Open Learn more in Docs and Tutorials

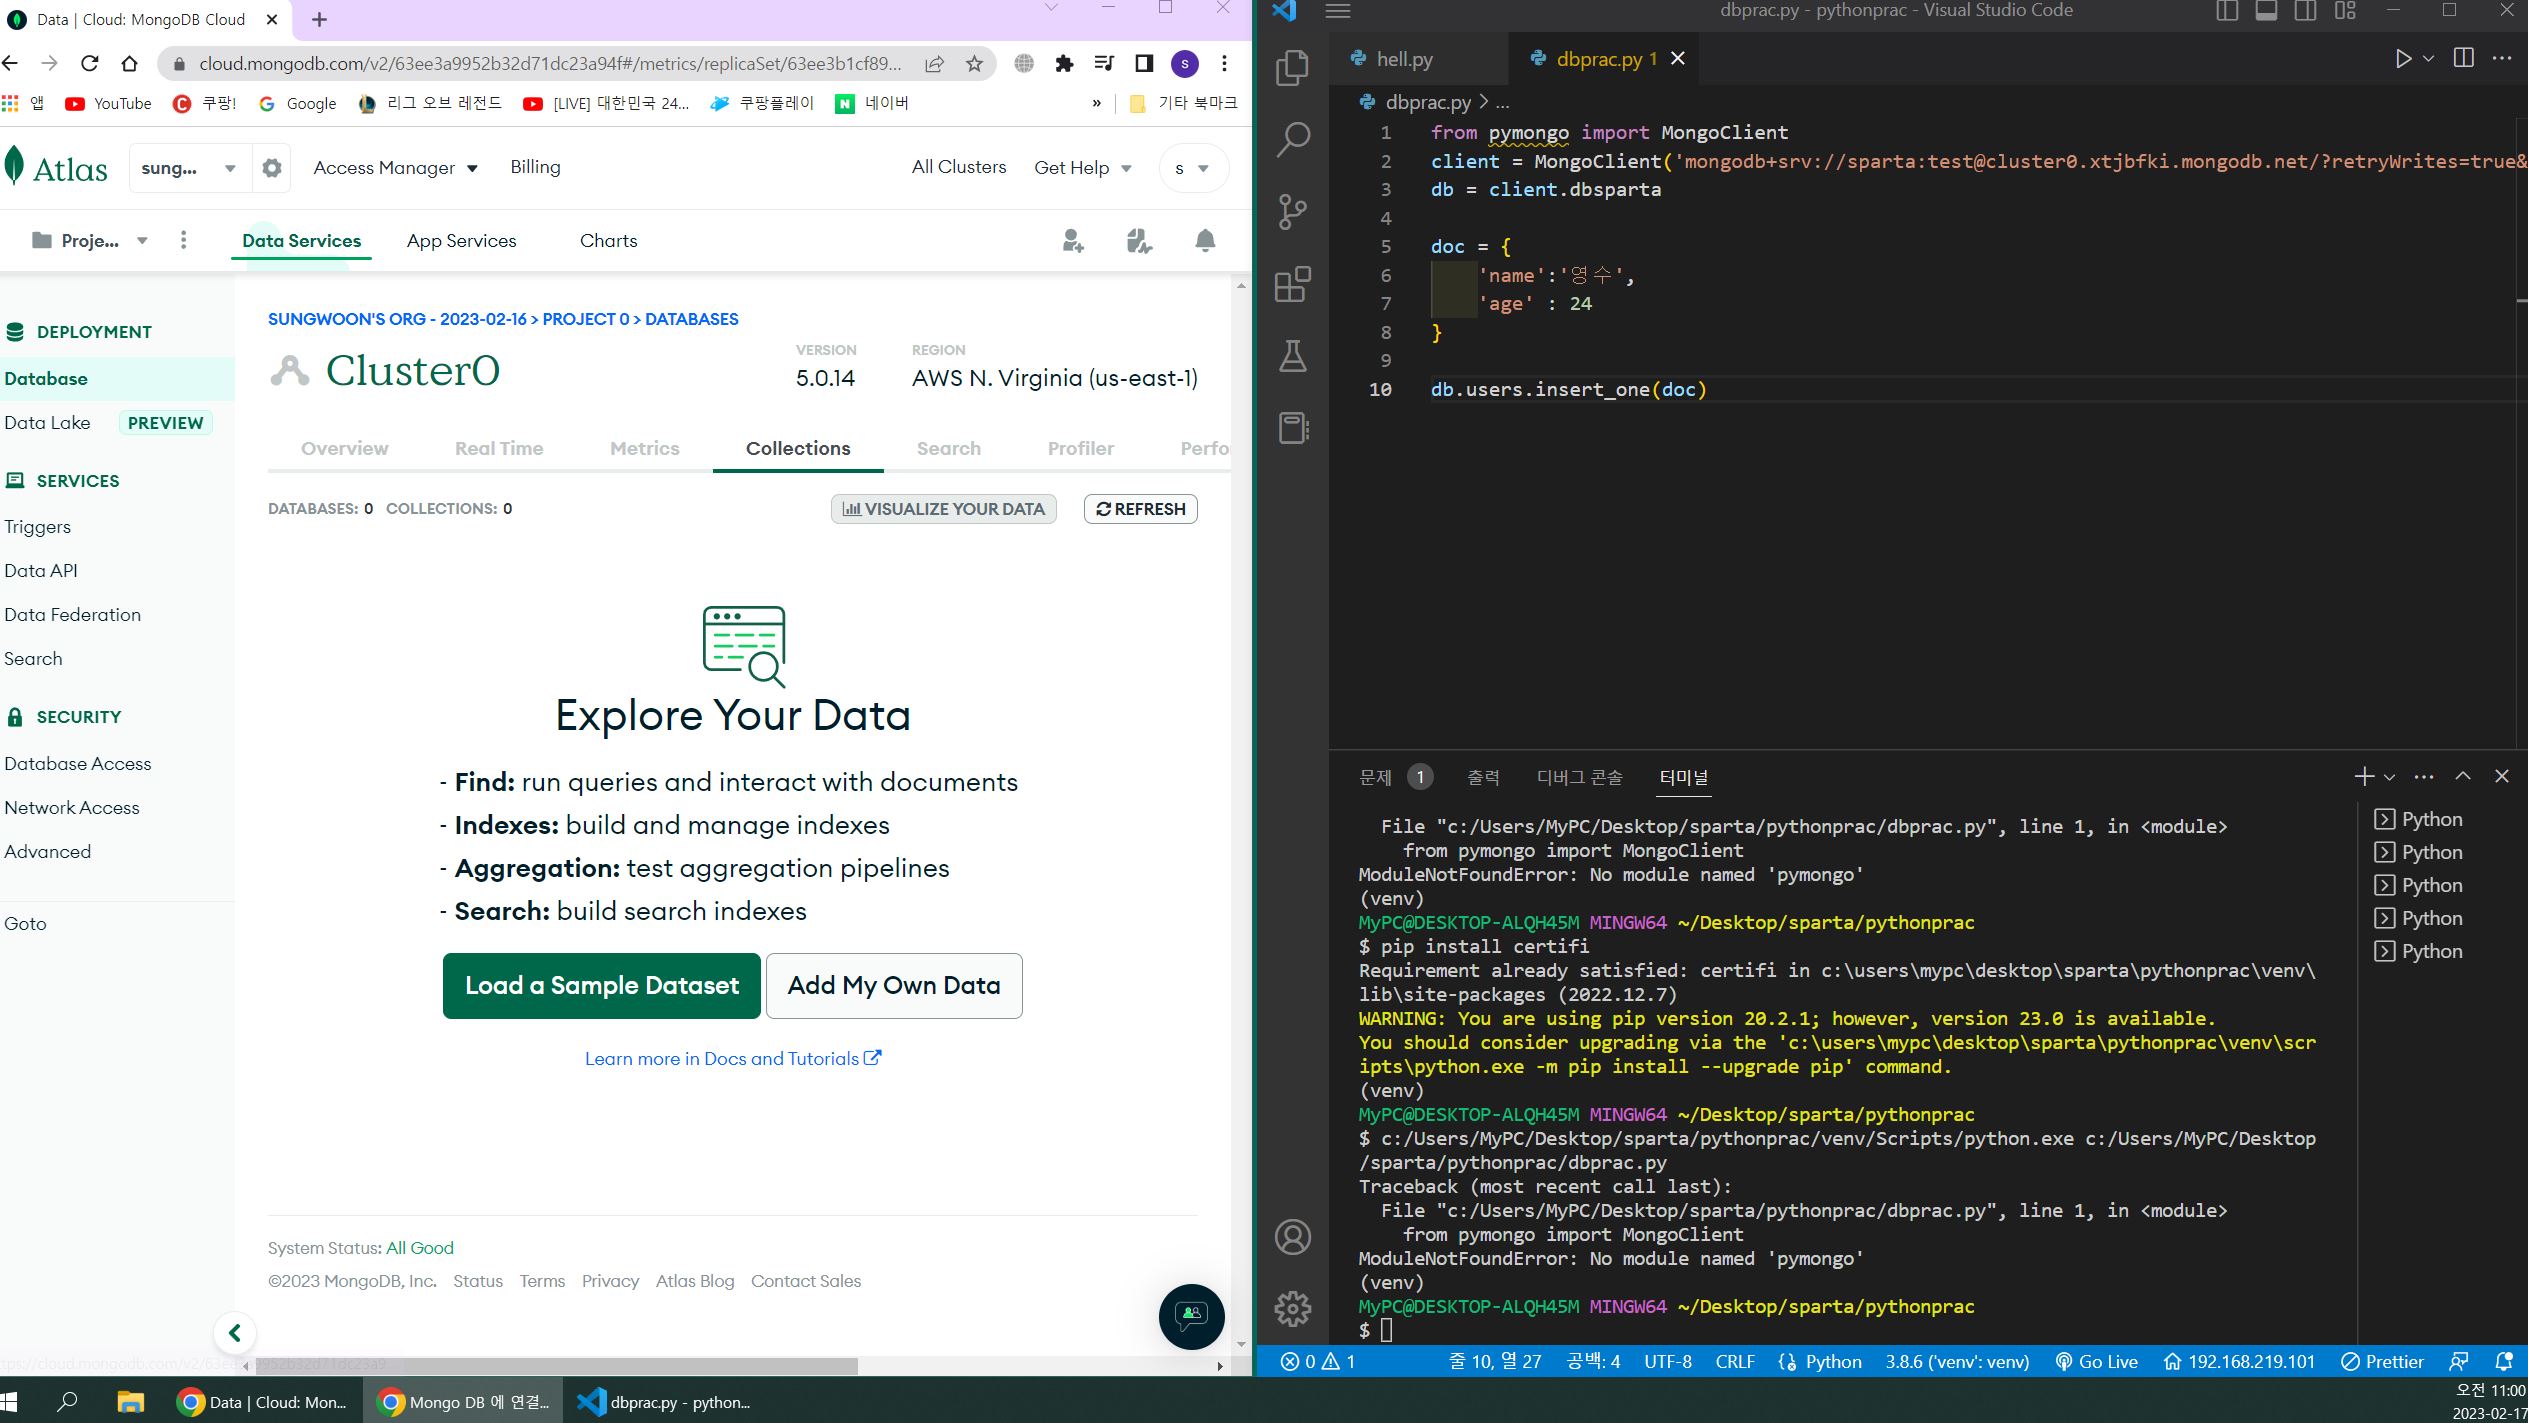(x=733, y=1059)
